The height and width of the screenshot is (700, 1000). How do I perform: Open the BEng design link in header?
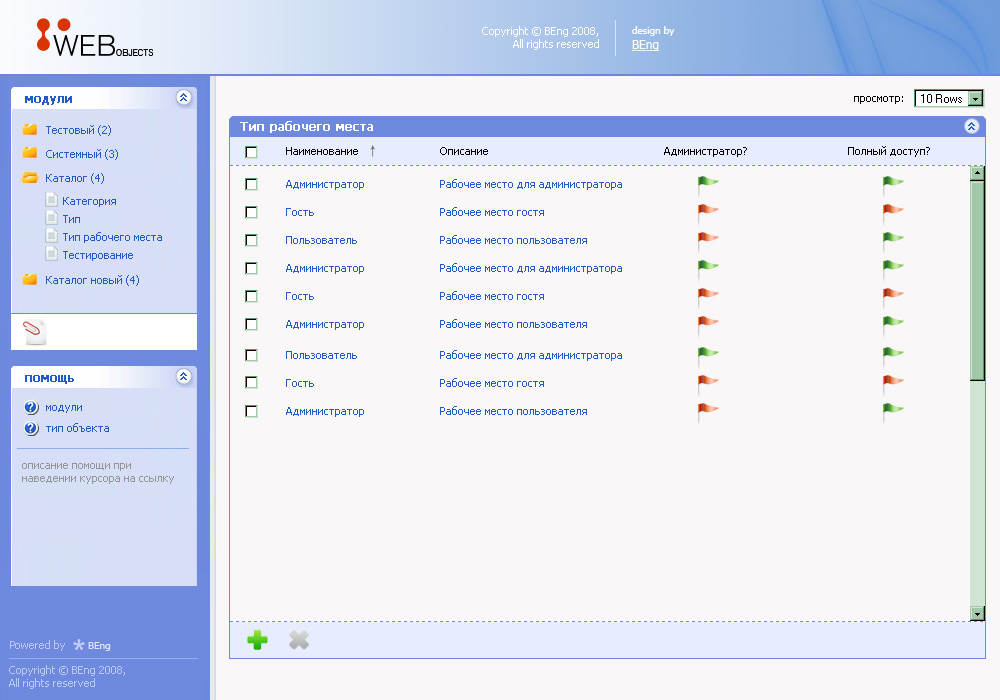tap(645, 45)
